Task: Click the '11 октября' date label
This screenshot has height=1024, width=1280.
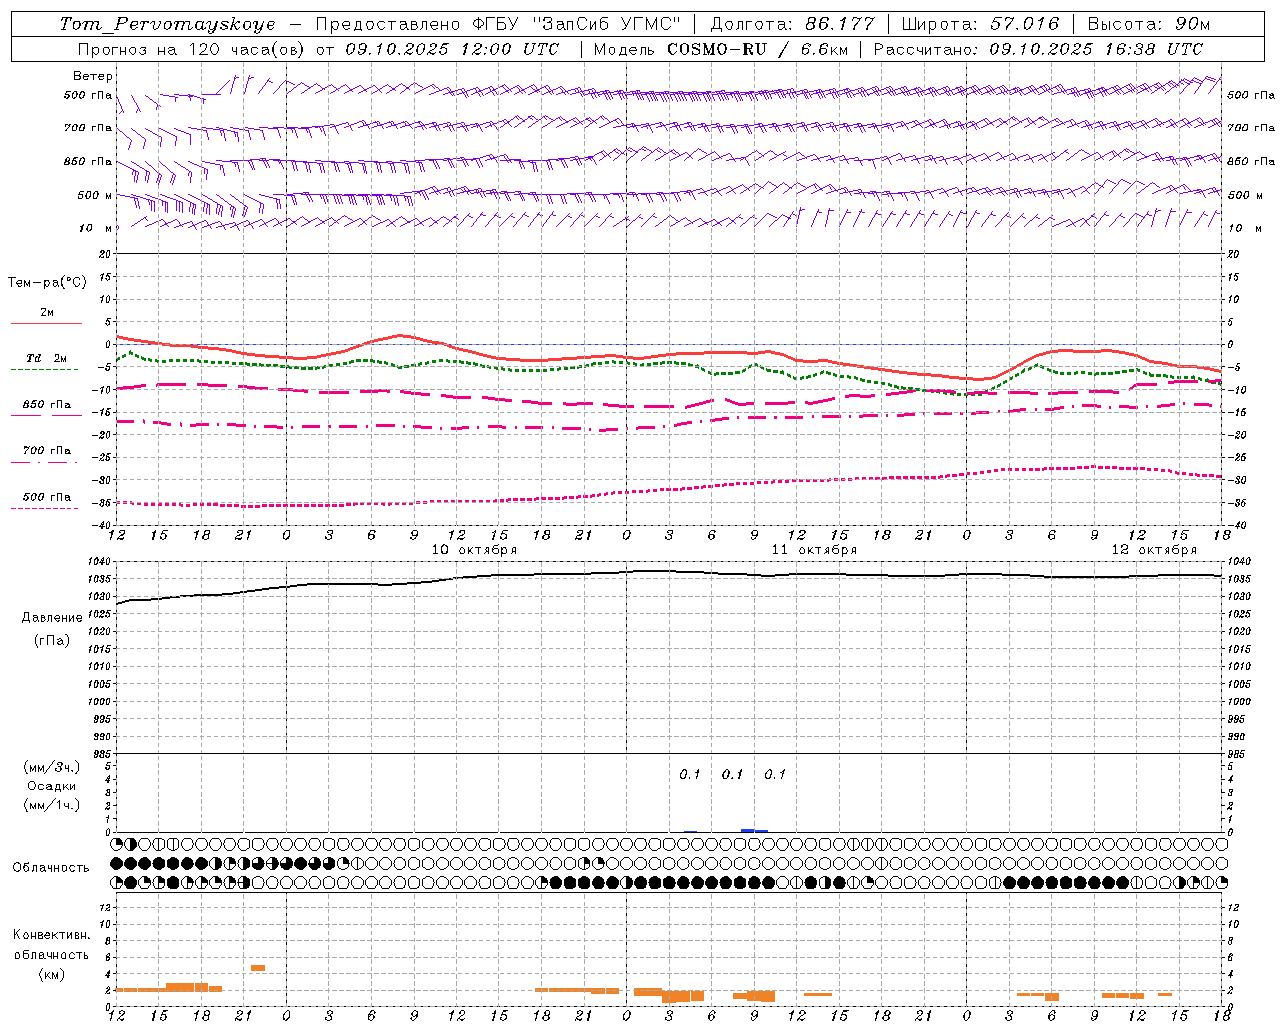Action: coord(814,550)
